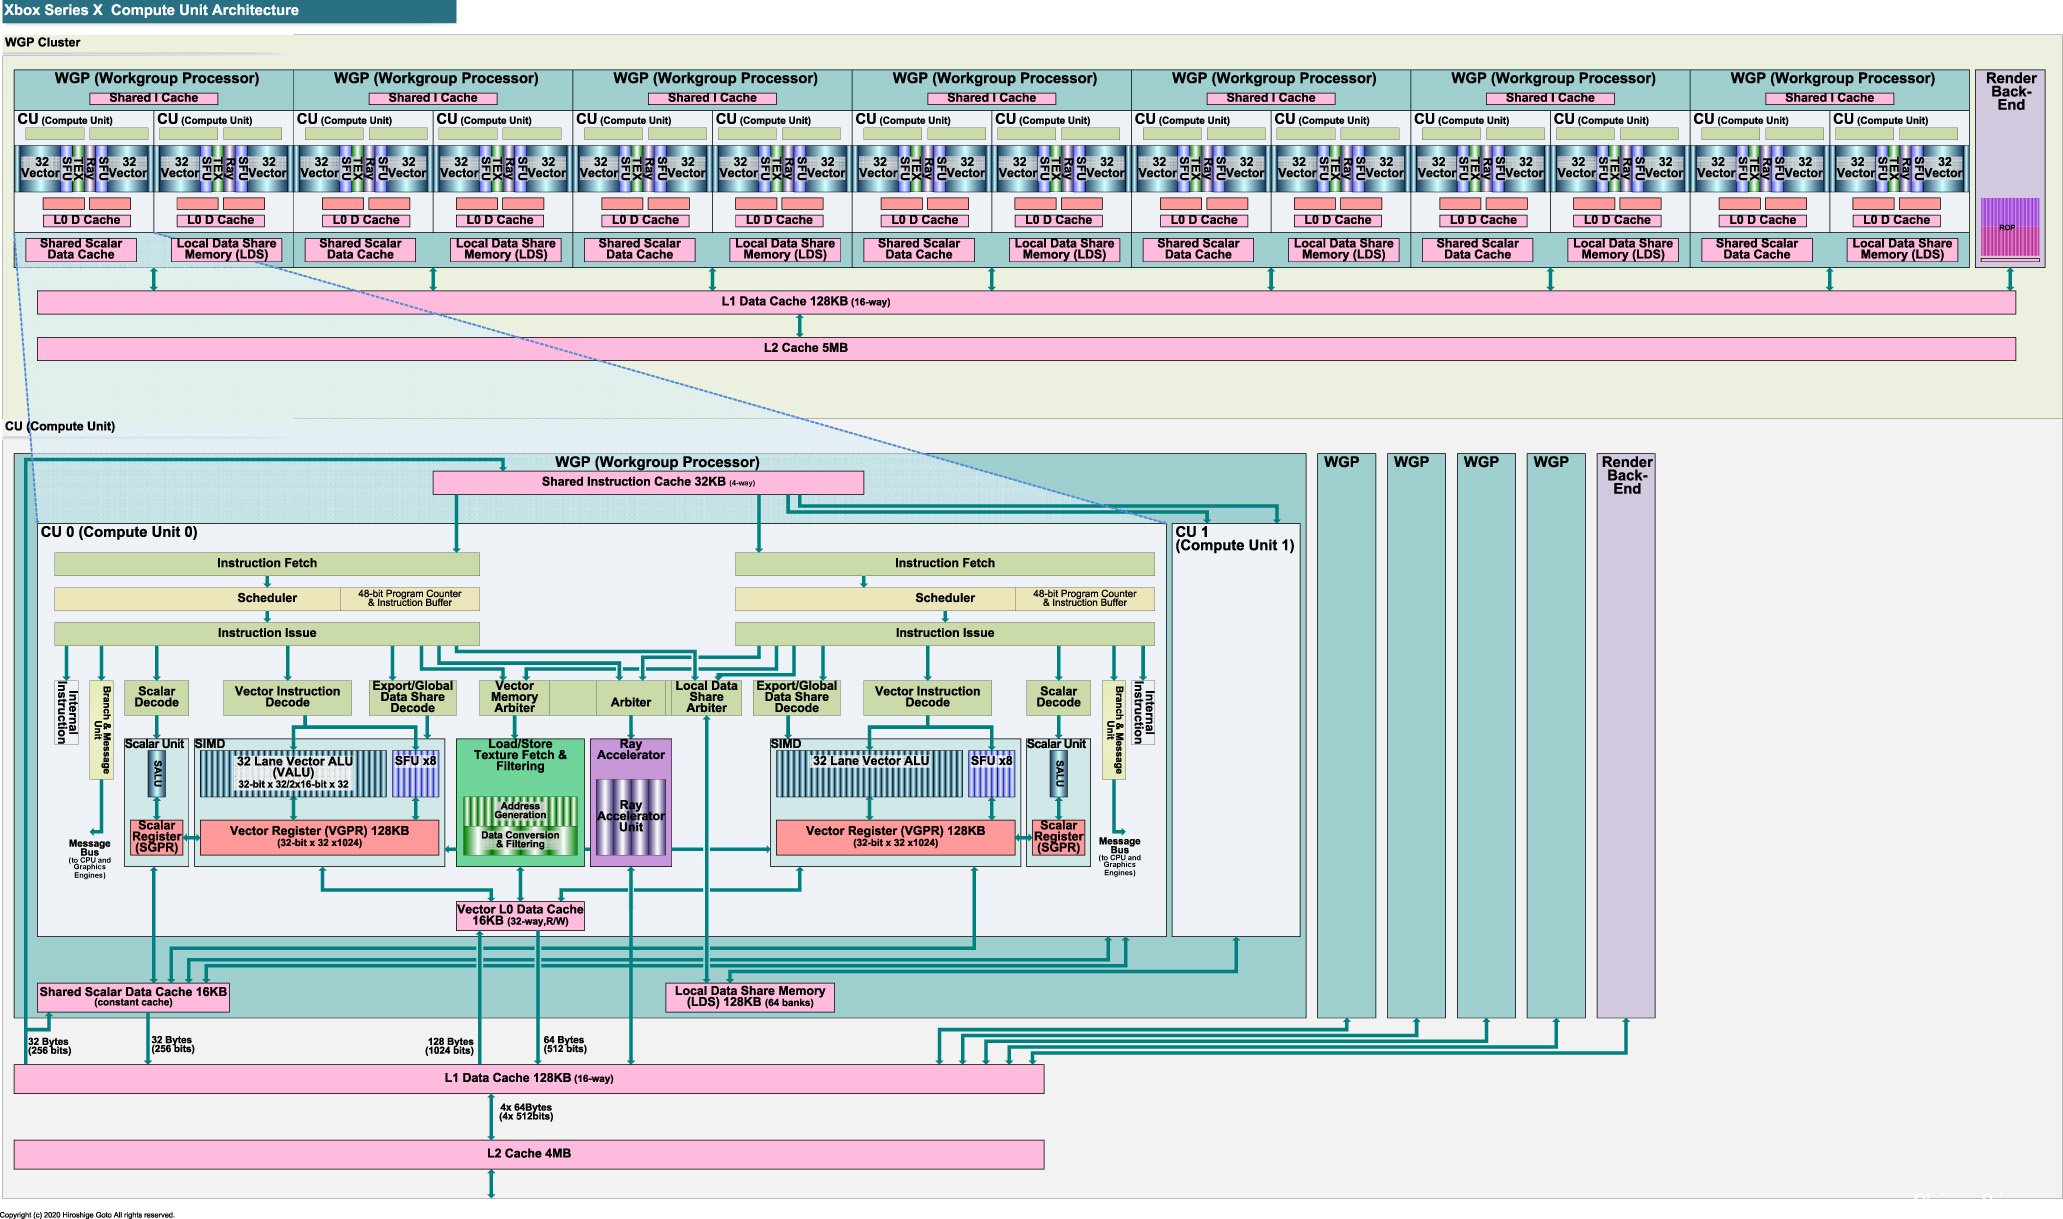Click 'Local Data Share Memory (LDS) 128KB'
The image size is (2063, 1219).
(750, 996)
